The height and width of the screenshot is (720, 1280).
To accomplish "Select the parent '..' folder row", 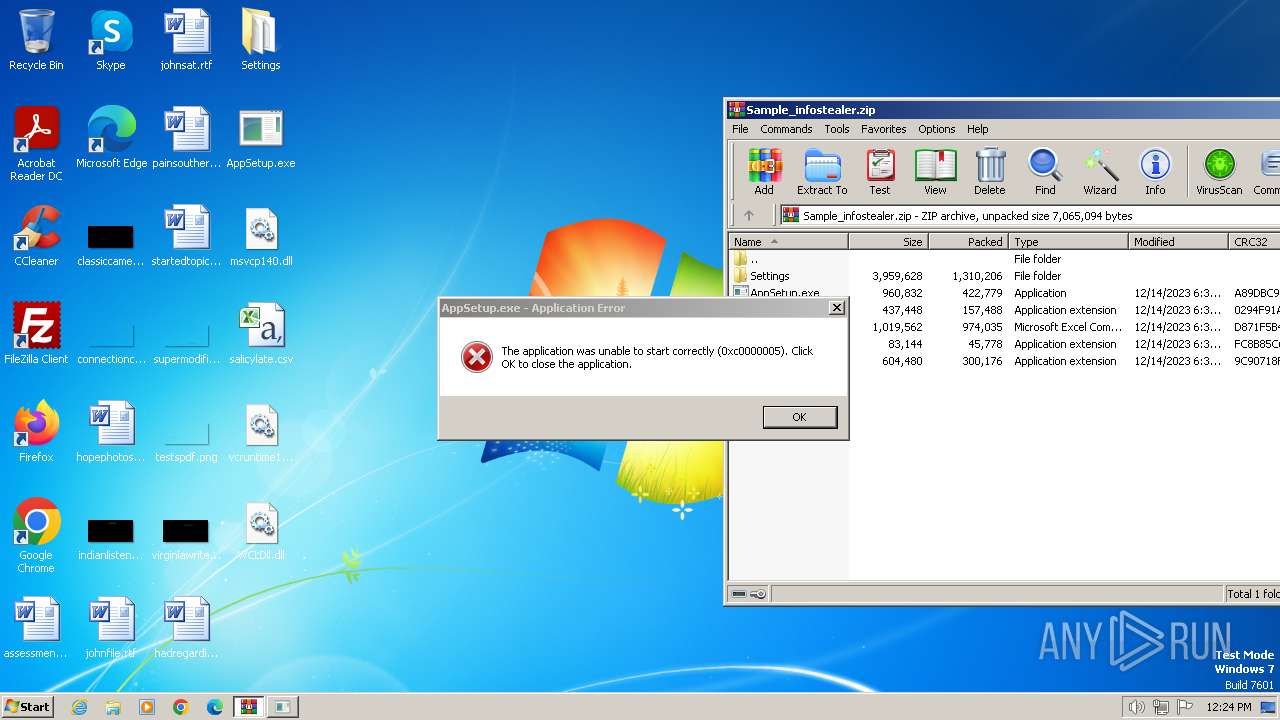I will tap(1004, 259).
